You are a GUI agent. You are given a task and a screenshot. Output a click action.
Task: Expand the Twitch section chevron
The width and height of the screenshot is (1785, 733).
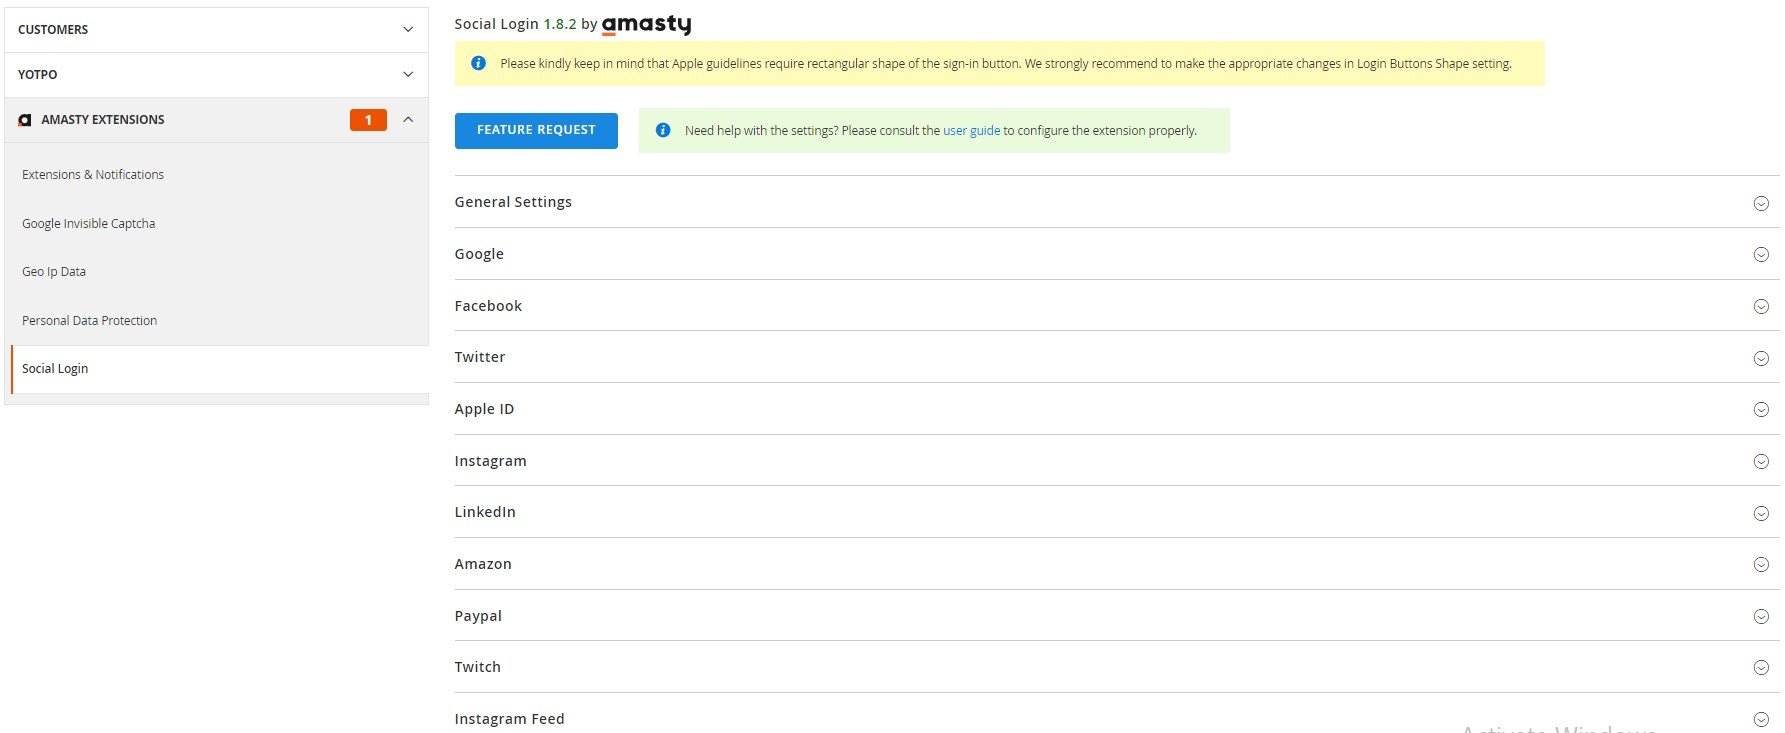1761,668
